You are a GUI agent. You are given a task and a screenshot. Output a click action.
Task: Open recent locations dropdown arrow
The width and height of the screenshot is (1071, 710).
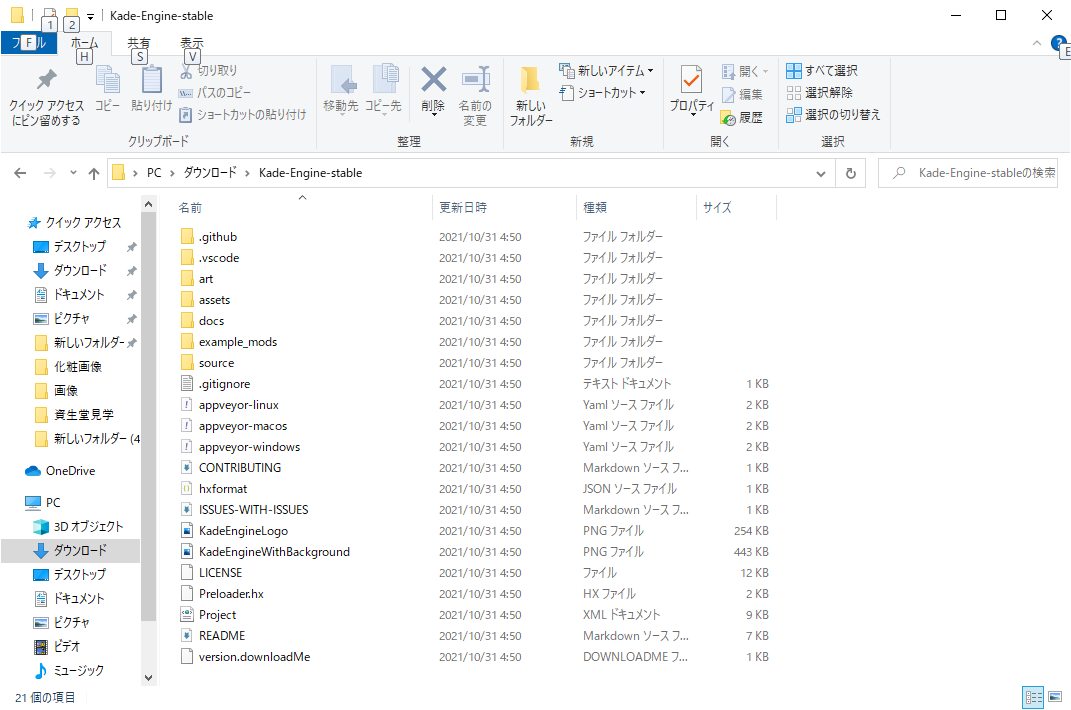pos(73,173)
